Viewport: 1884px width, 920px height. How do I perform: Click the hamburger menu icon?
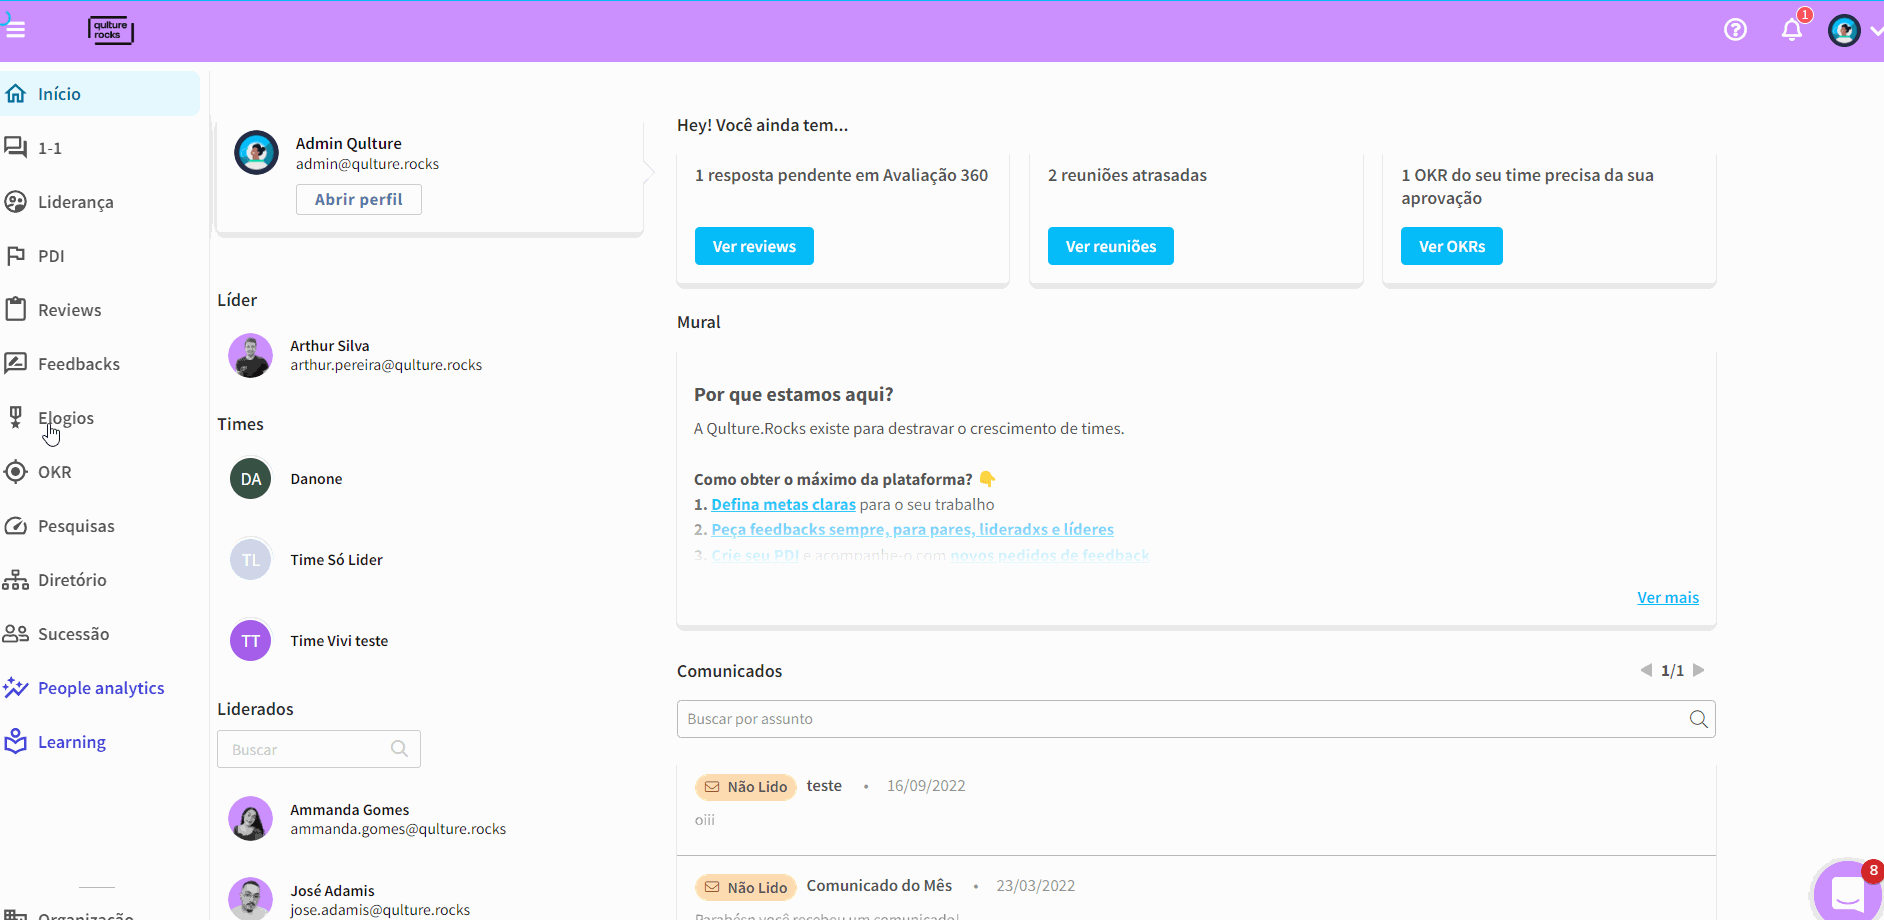(15, 30)
